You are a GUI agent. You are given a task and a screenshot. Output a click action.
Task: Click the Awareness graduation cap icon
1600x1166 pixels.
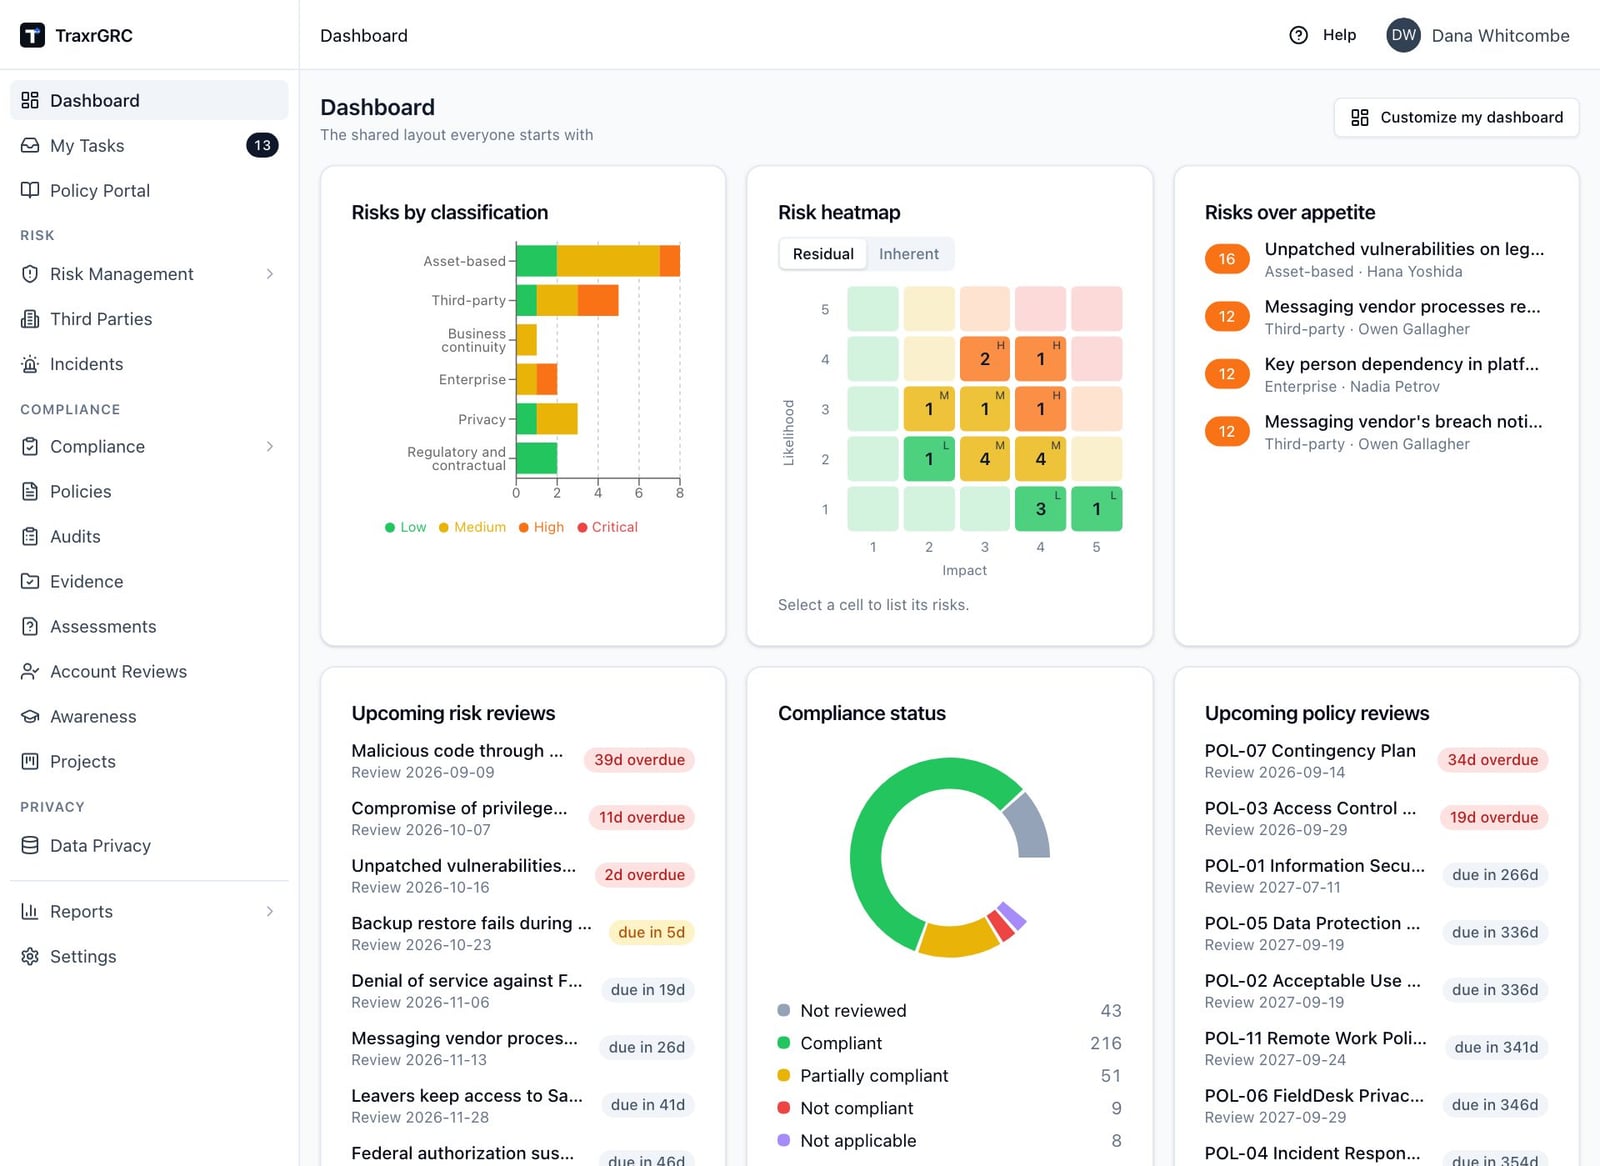click(30, 716)
